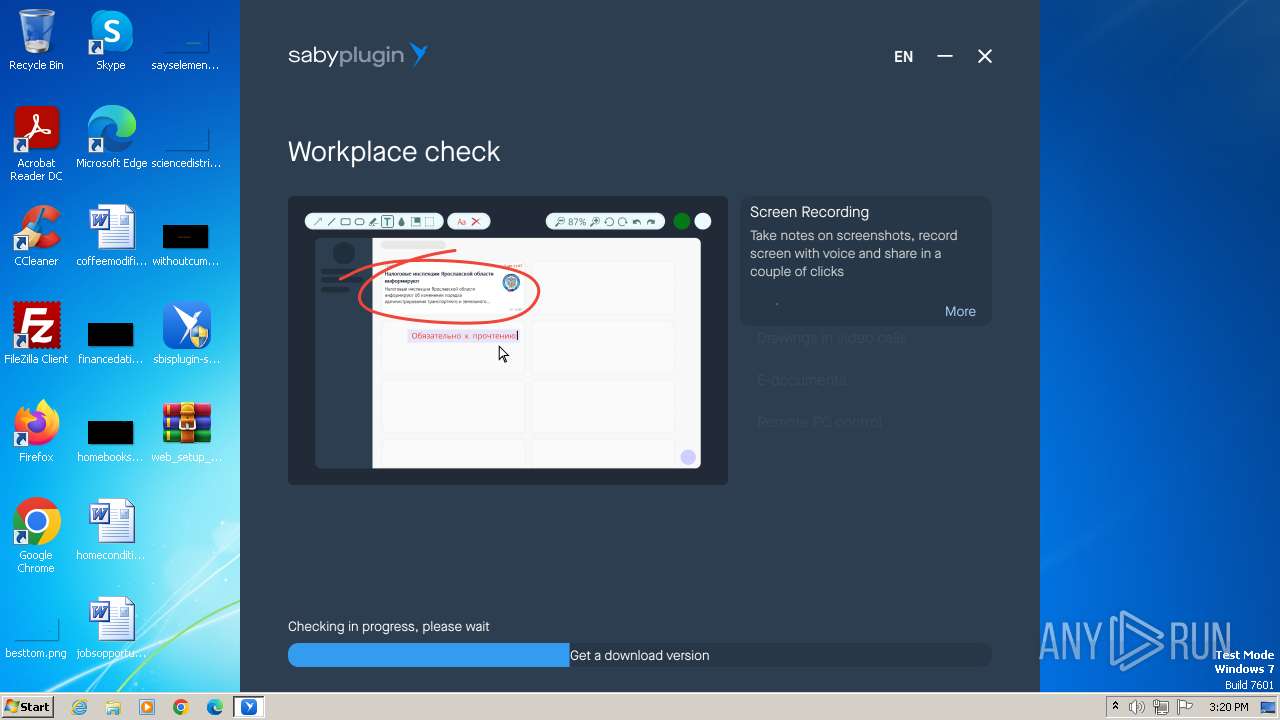Open the Start menu
Image resolution: width=1280 pixels, height=720 pixels.
(x=28, y=706)
